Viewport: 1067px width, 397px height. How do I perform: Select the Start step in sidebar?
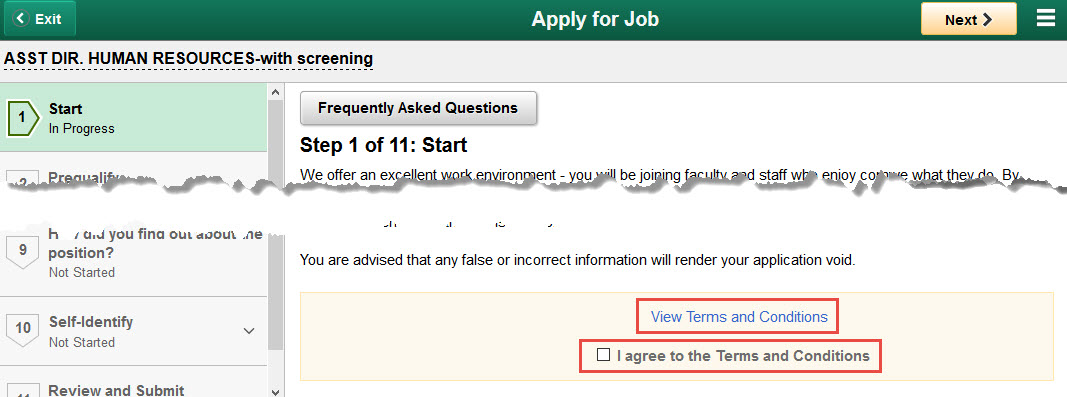pyautogui.click(x=133, y=118)
